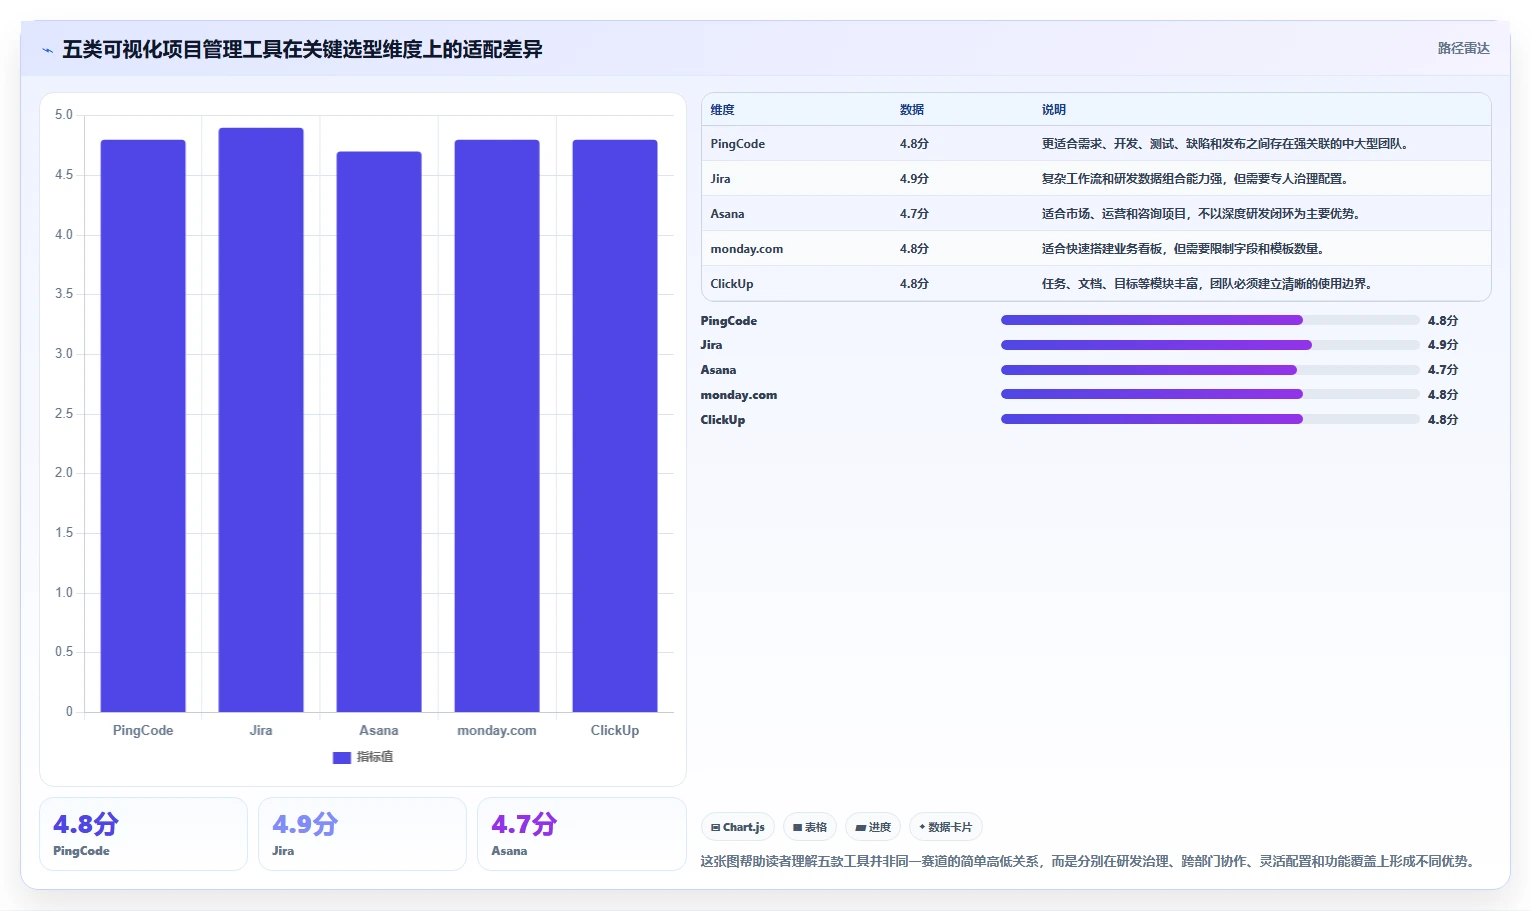The image size is (1531, 911).
Task: Select the Asana table row name
Action: tap(727, 214)
